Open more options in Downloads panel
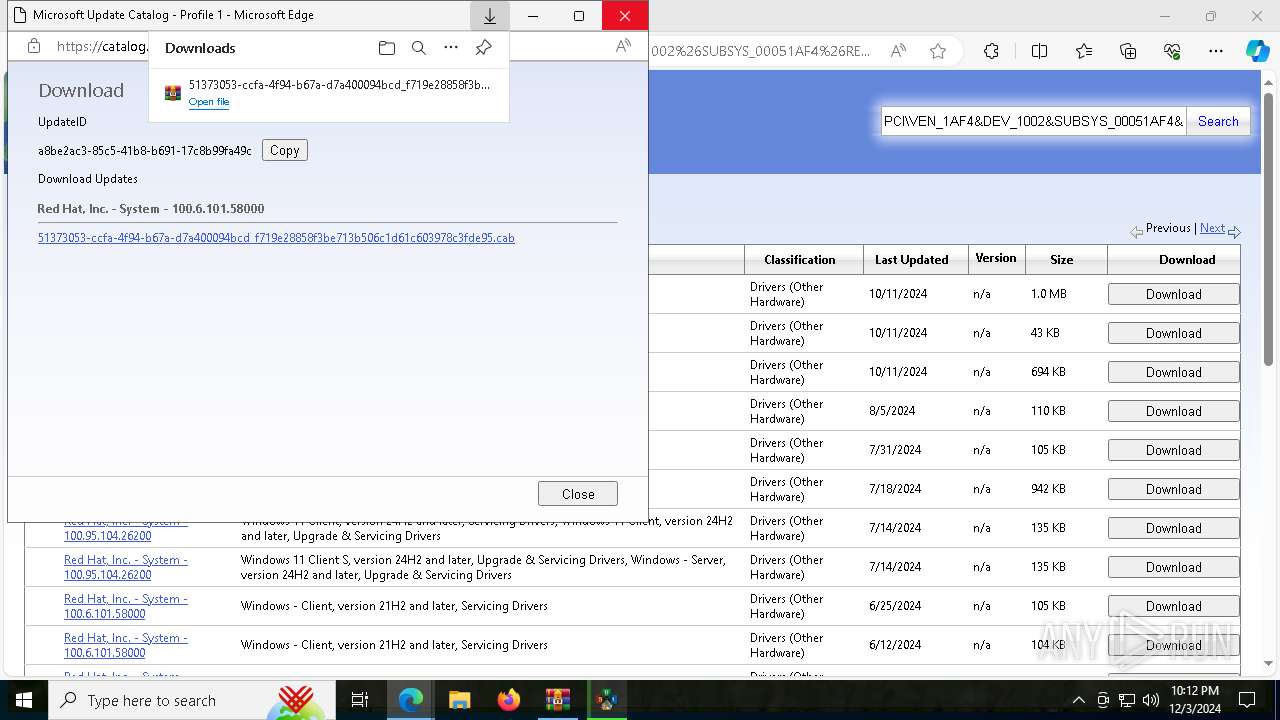 tap(451, 48)
